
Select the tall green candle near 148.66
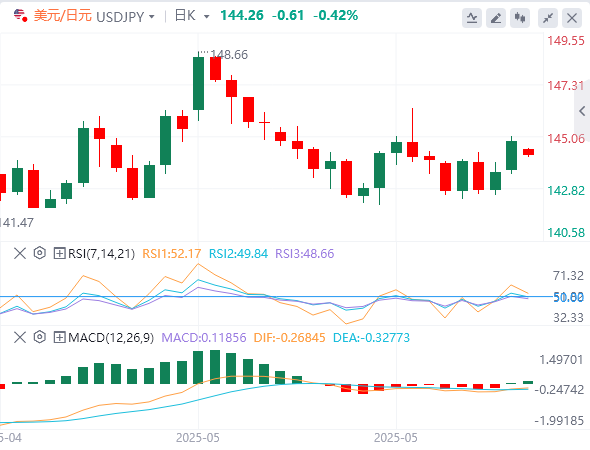click(x=198, y=84)
